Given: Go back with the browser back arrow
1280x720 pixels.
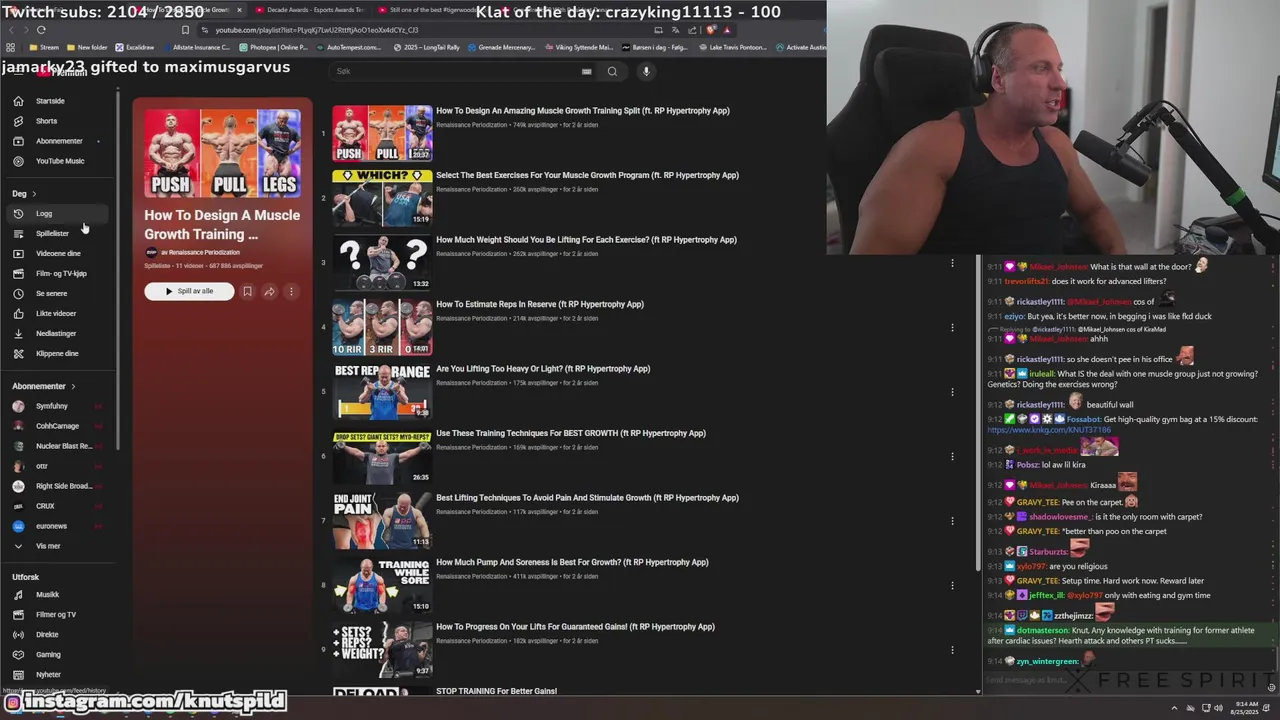Looking at the screenshot, I should [11, 30].
